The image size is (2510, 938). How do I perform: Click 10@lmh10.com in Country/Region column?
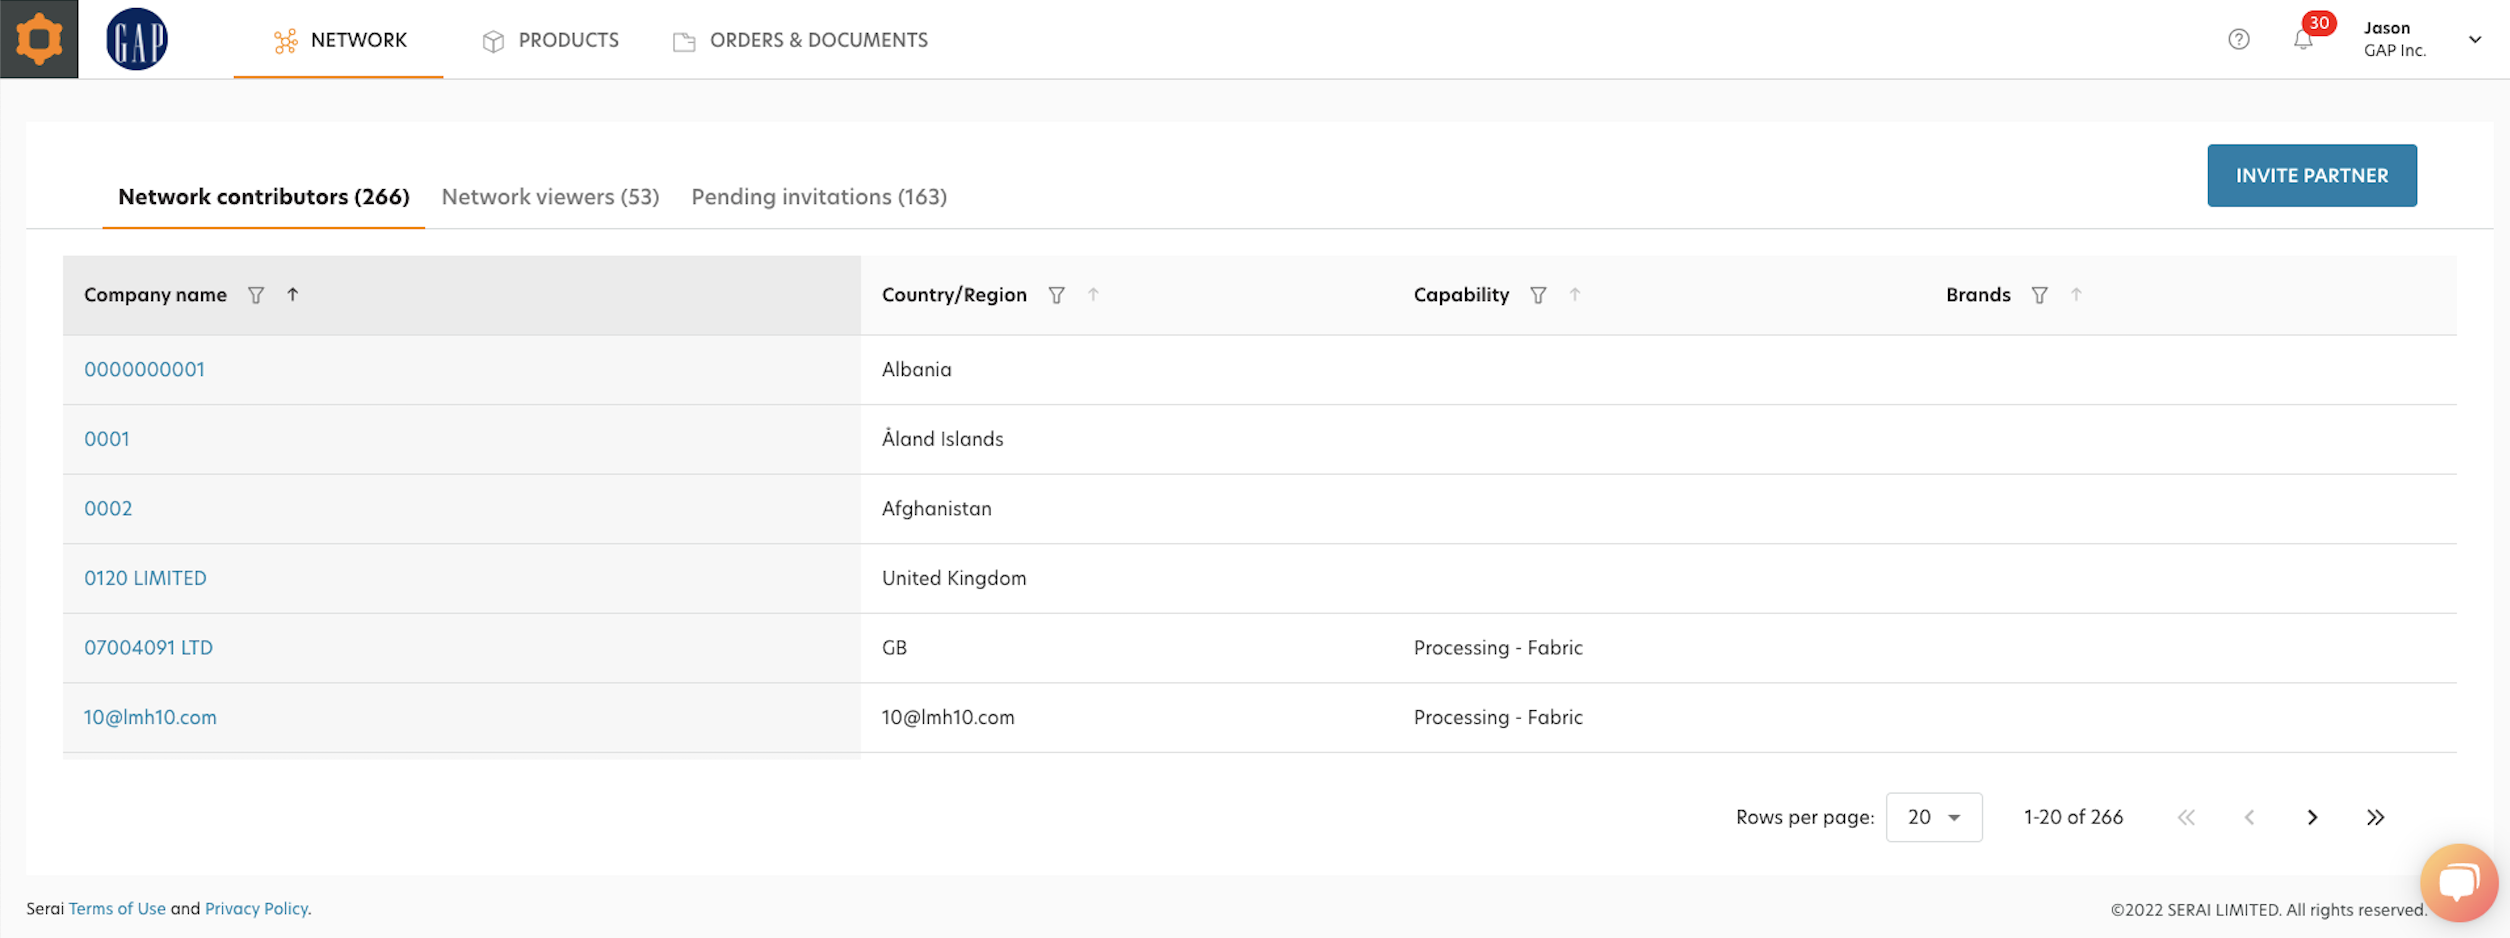tap(948, 717)
